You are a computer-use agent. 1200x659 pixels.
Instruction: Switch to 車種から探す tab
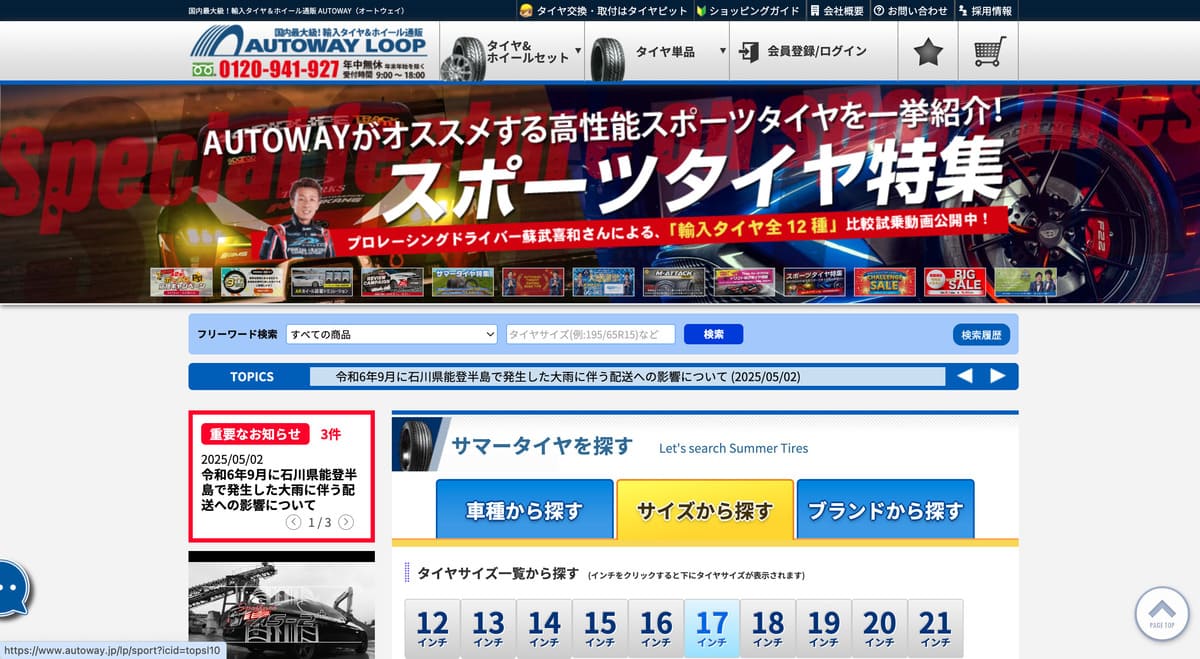point(525,510)
